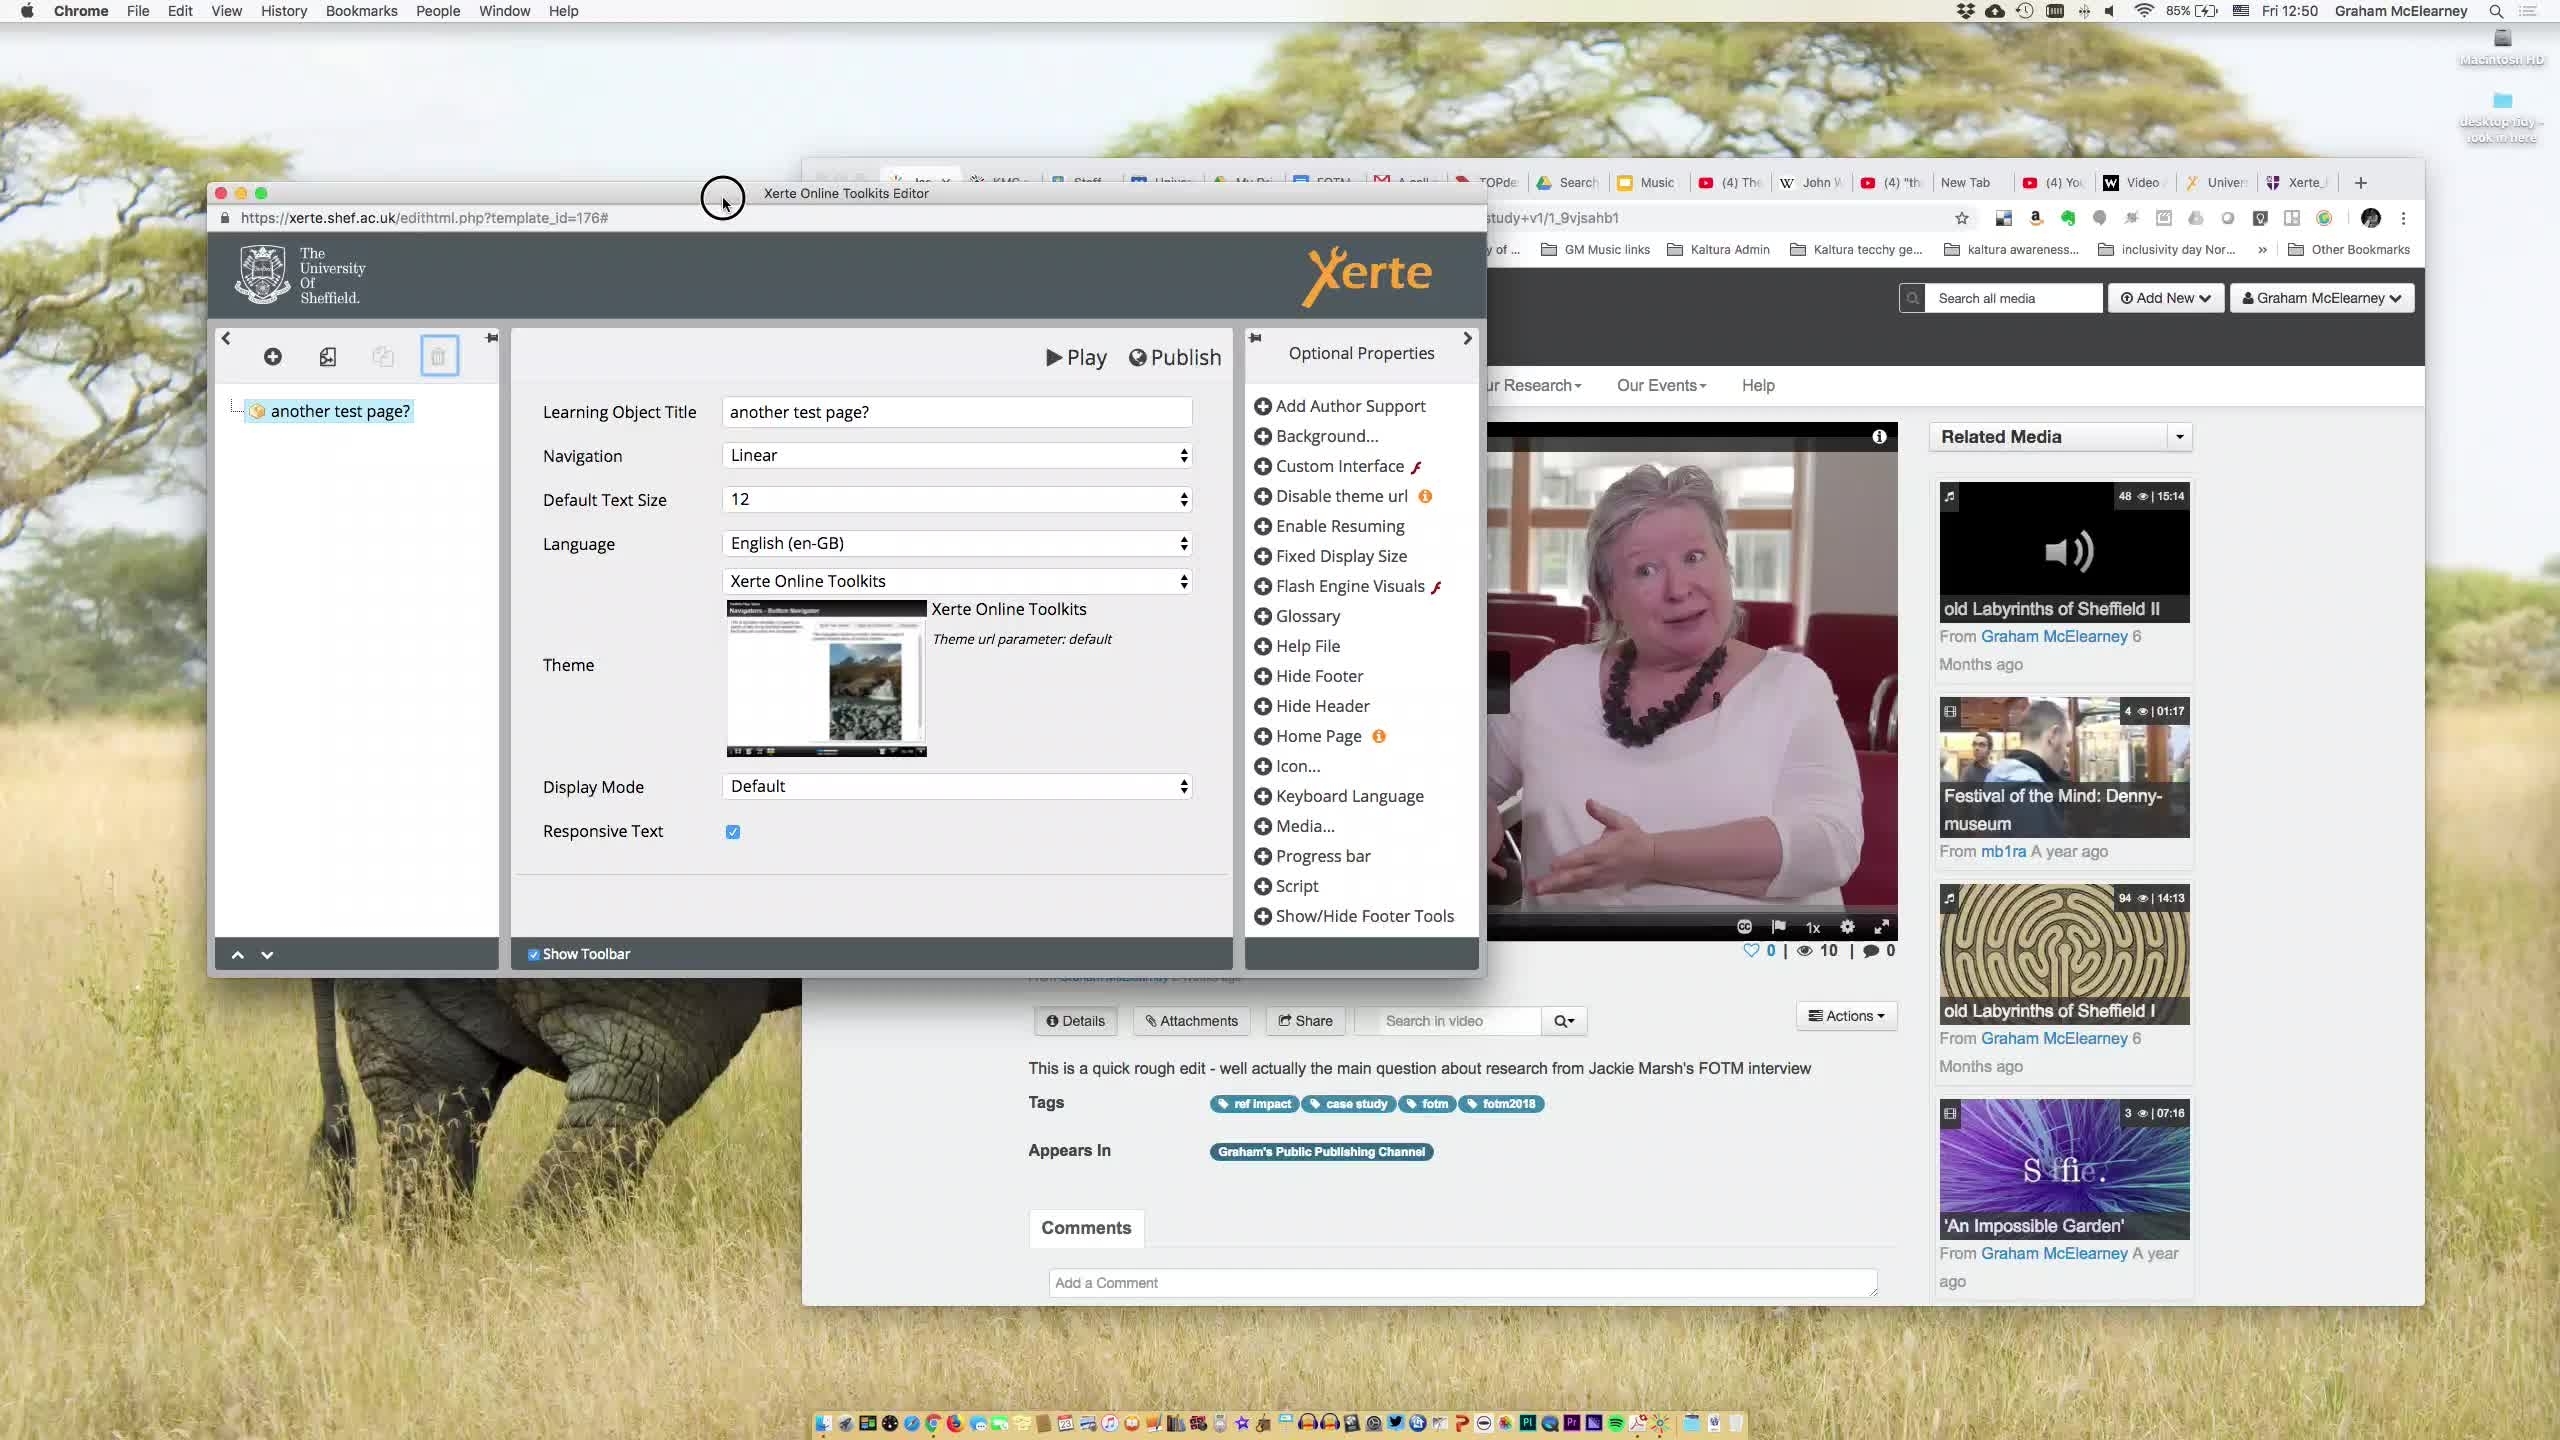Image resolution: width=2560 pixels, height=1440 pixels.
Task: Pin the page tree panel
Action: coord(491,338)
